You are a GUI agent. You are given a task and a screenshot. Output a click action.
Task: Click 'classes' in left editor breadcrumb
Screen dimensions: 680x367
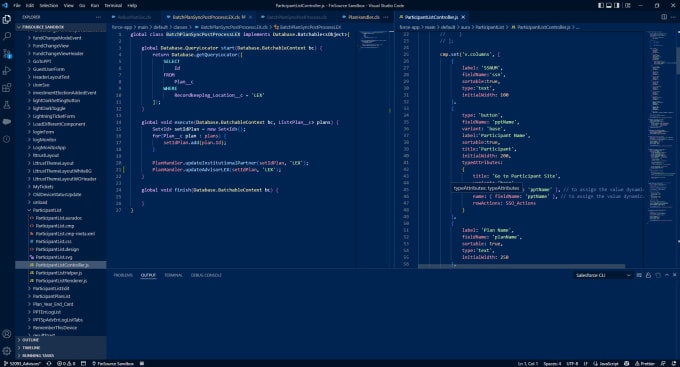(x=180, y=27)
